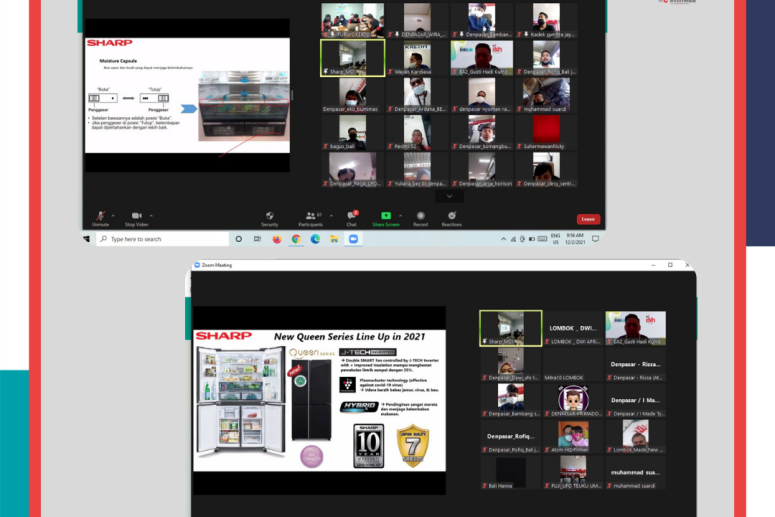Select the Denpasar / I Made tile
This screenshot has height=517, width=775.
coord(636,400)
